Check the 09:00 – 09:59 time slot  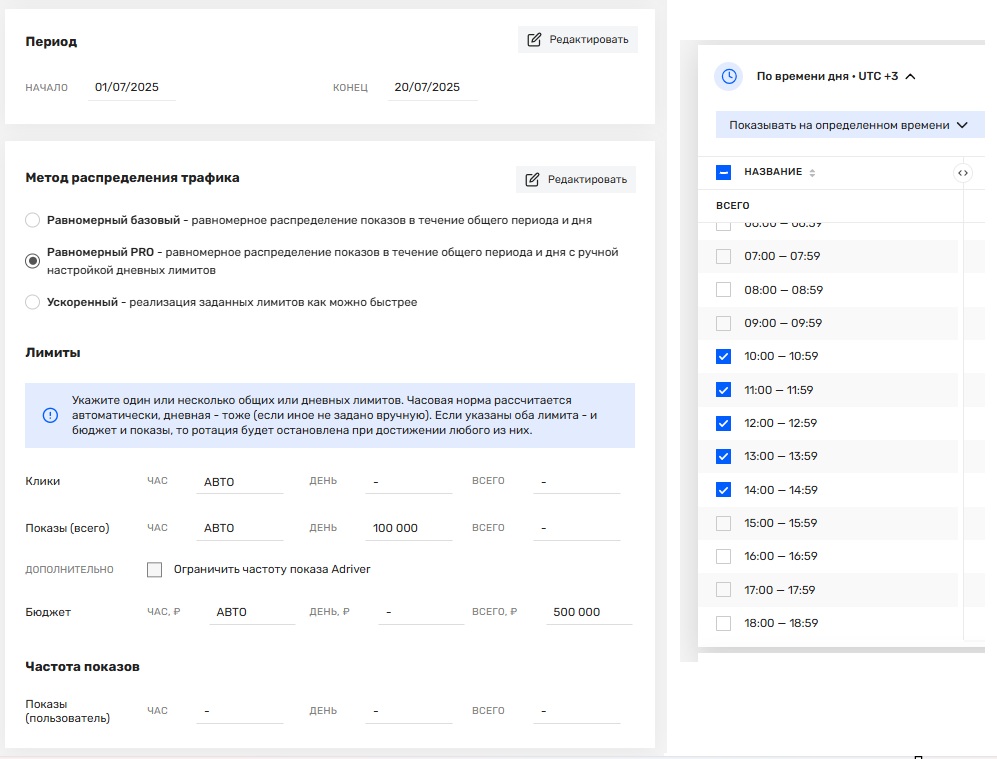tap(723, 323)
